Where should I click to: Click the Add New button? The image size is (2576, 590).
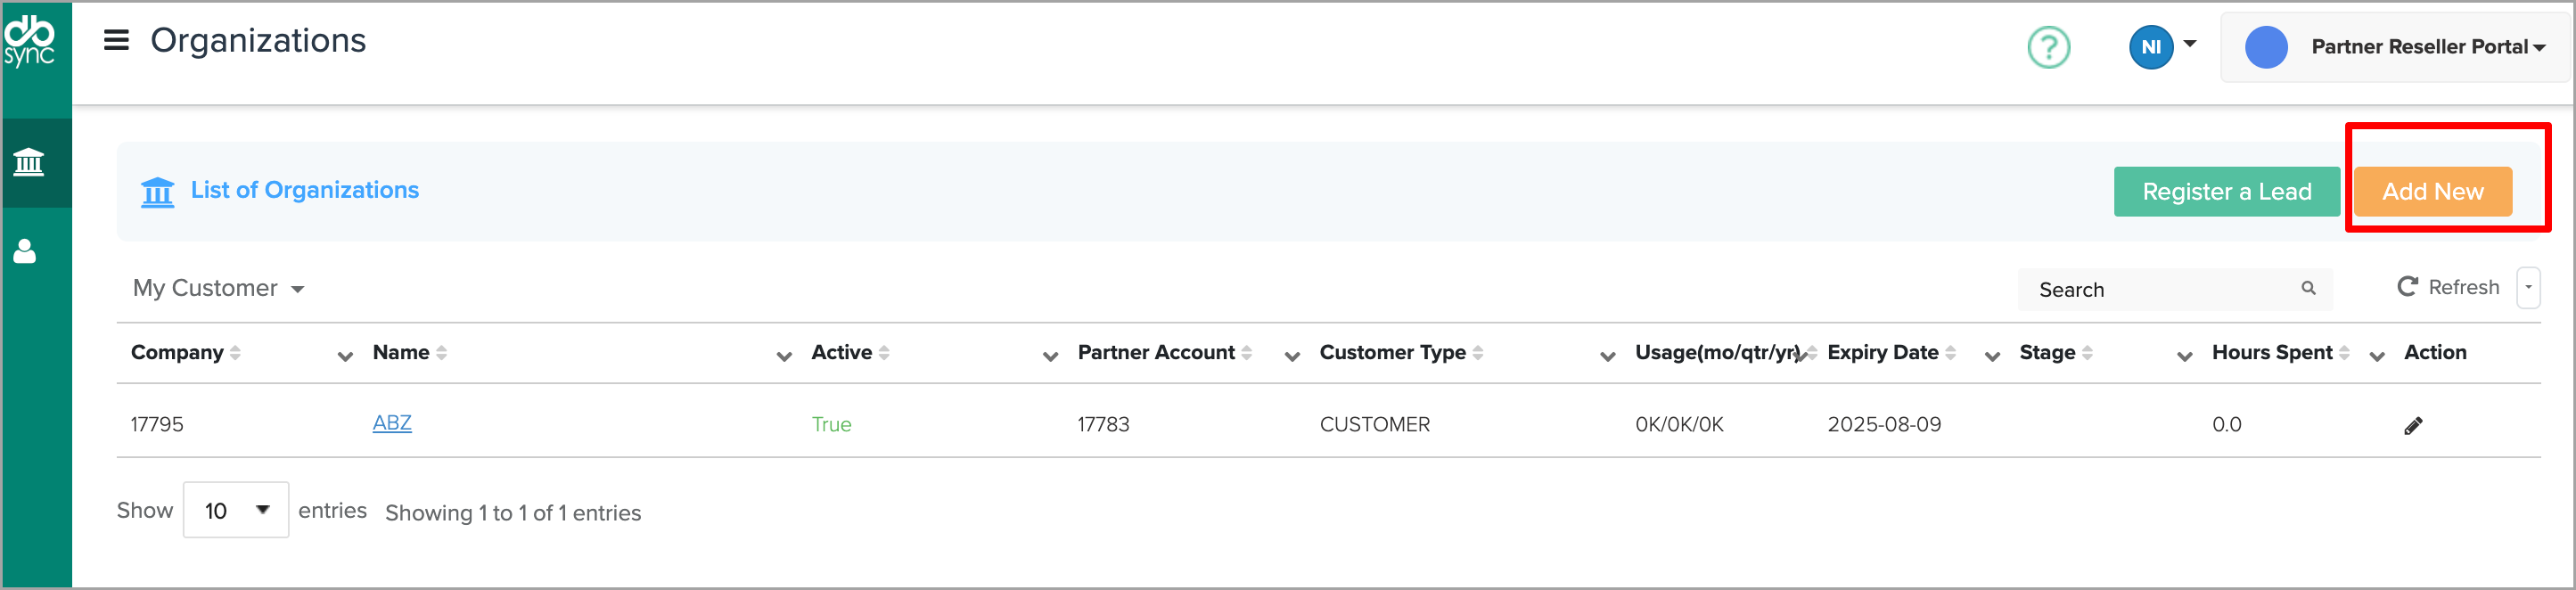click(x=2431, y=192)
